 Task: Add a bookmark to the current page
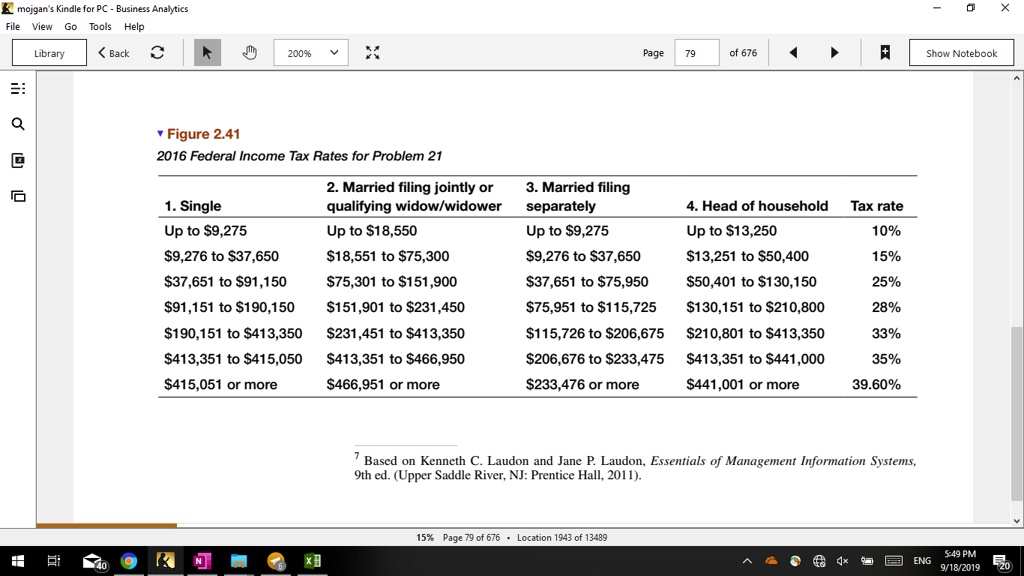884,52
